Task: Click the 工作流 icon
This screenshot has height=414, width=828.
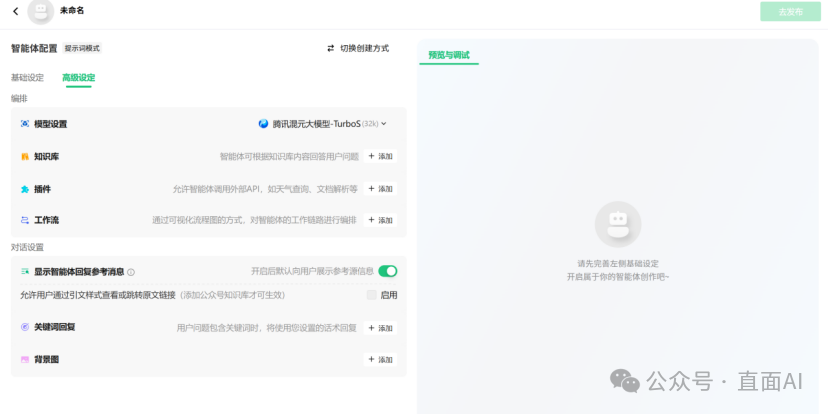Action: pyautogui.click(x=25, y=220)
